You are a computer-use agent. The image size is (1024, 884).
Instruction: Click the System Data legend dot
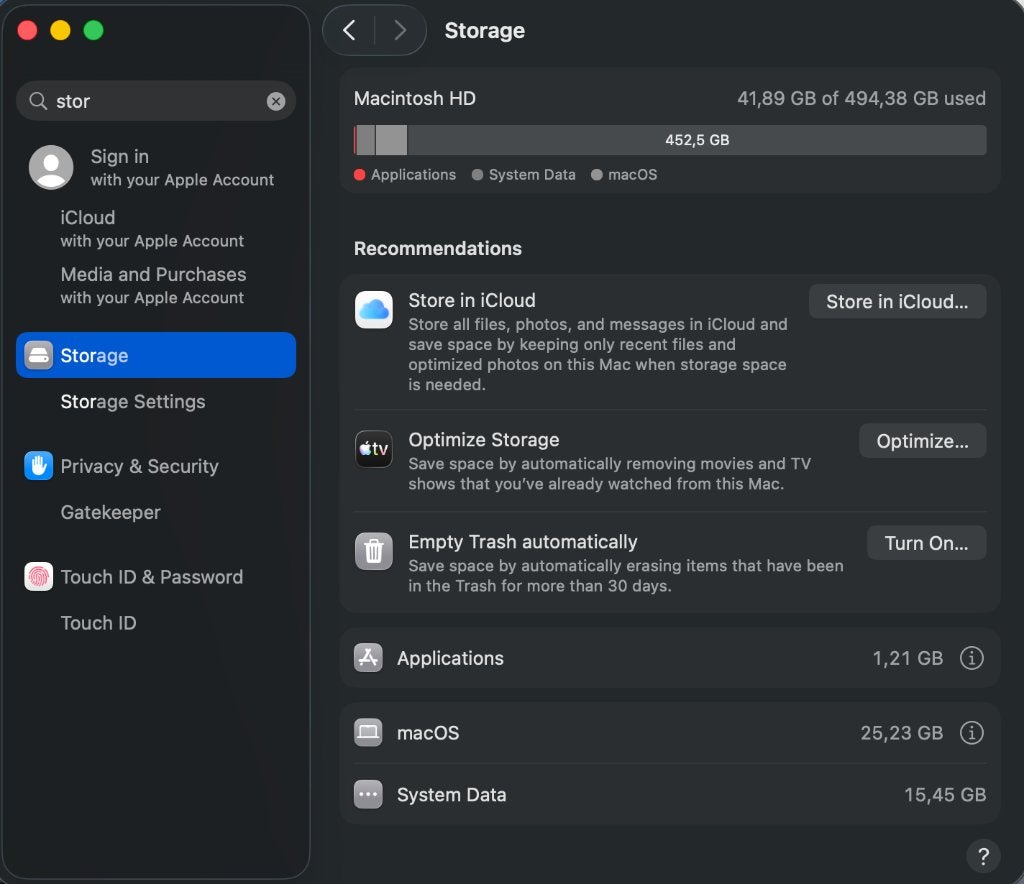click(x=477, y=175)
